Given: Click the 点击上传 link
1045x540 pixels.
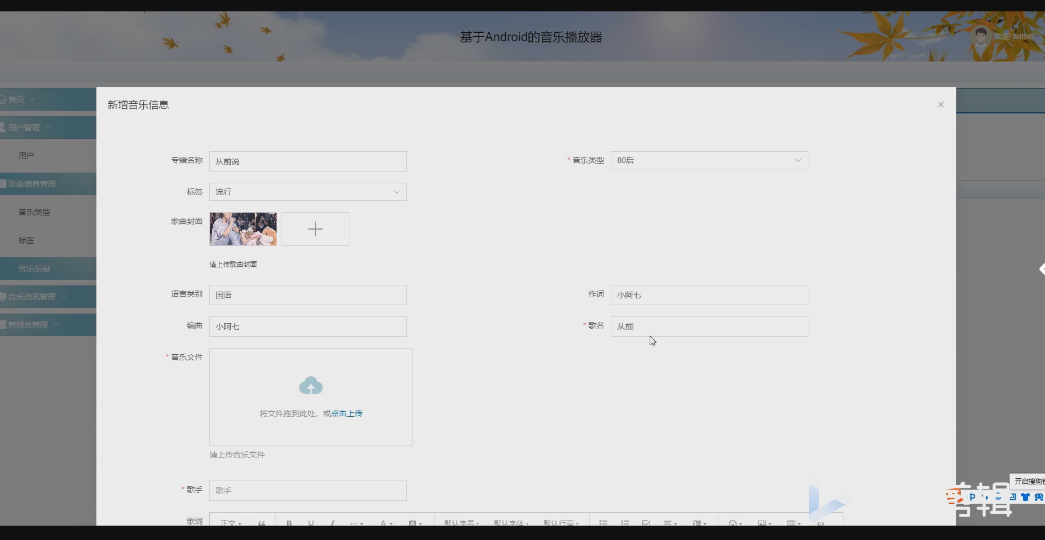Looking at the screenshot, I should tap(347, 413).
